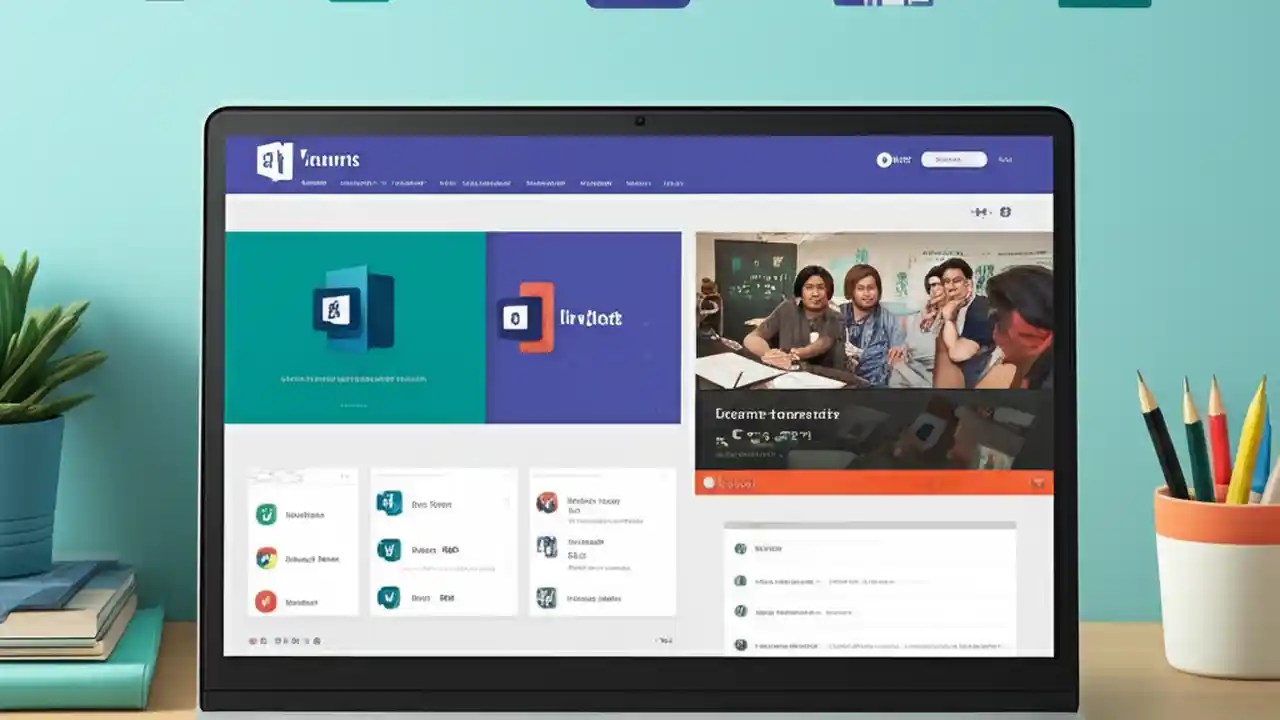The image size is (1280, 720).
Task: Click the multicolored browser icon in the left card
Action: click(265, 558)
